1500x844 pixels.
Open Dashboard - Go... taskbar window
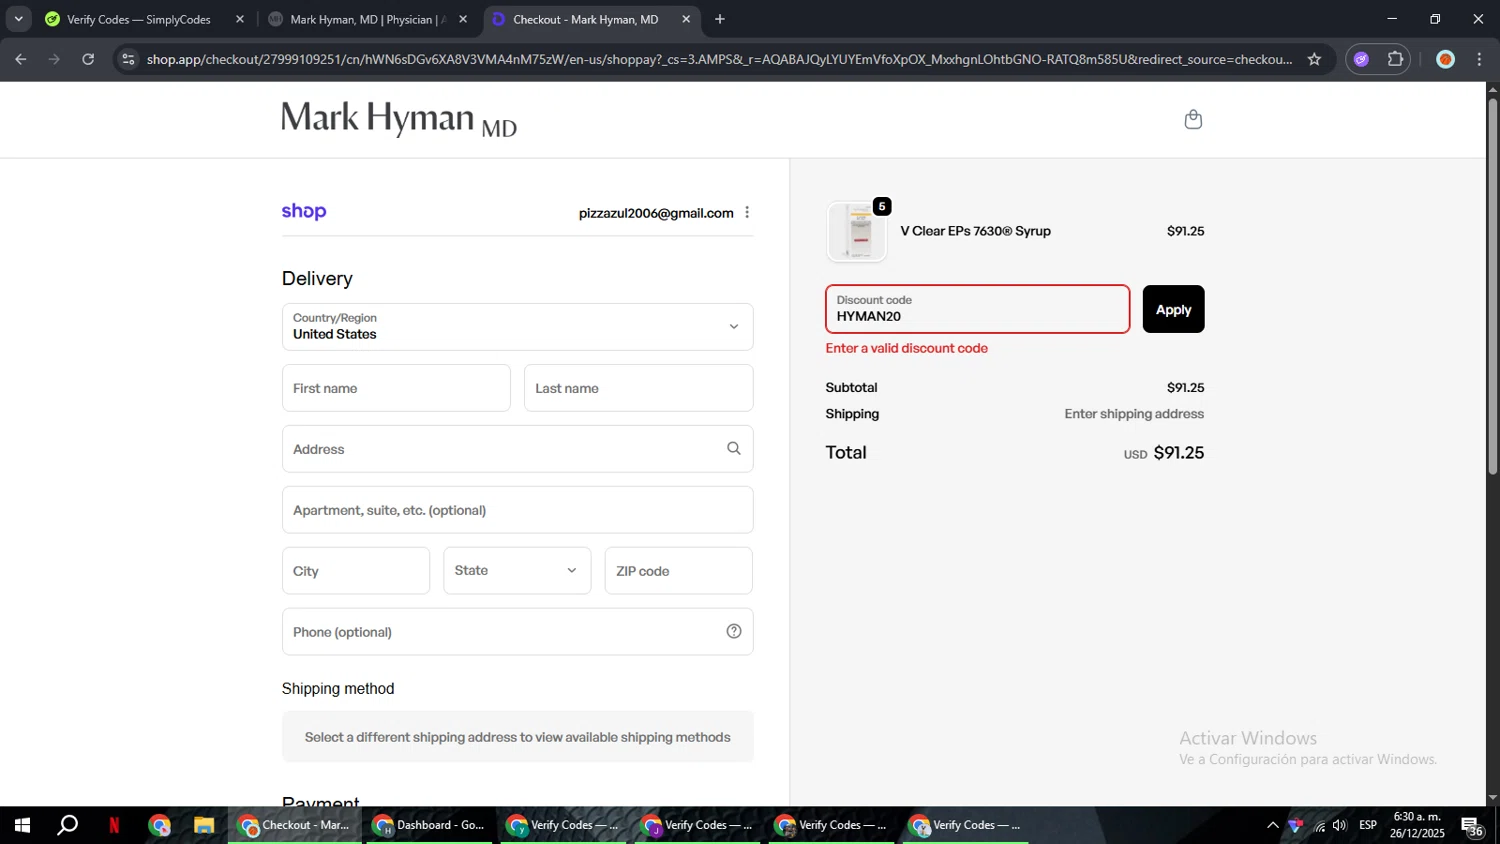pyautogui.click(x=429, y=825)
